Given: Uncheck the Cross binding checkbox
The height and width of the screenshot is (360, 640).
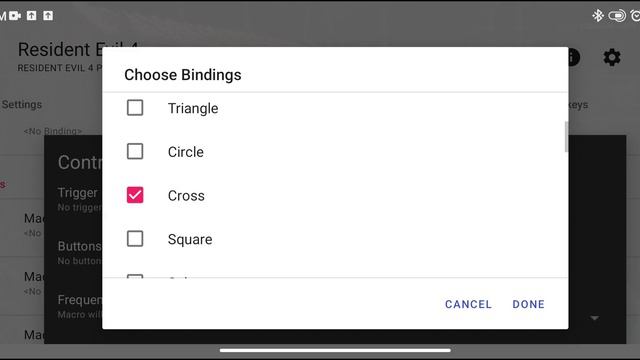Looking at the screenshot, I should coord(135,195).
